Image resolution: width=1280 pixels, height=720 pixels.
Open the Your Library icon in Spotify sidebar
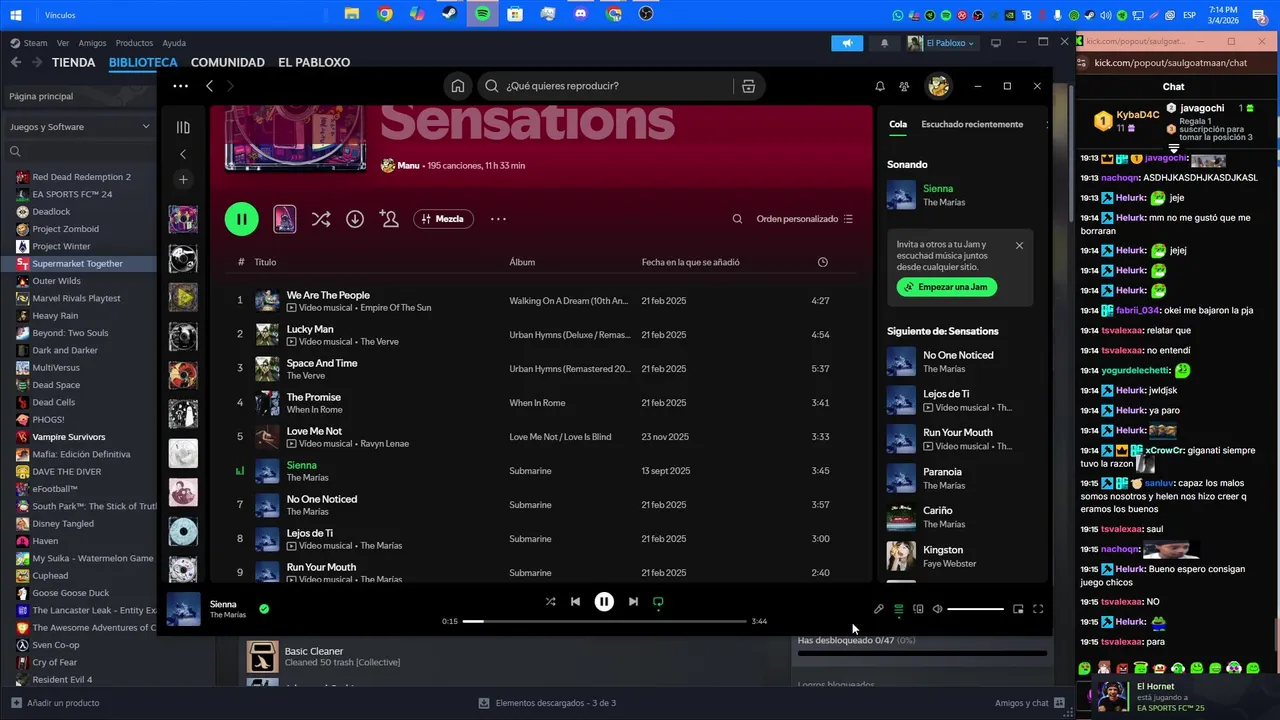point(183,127)
